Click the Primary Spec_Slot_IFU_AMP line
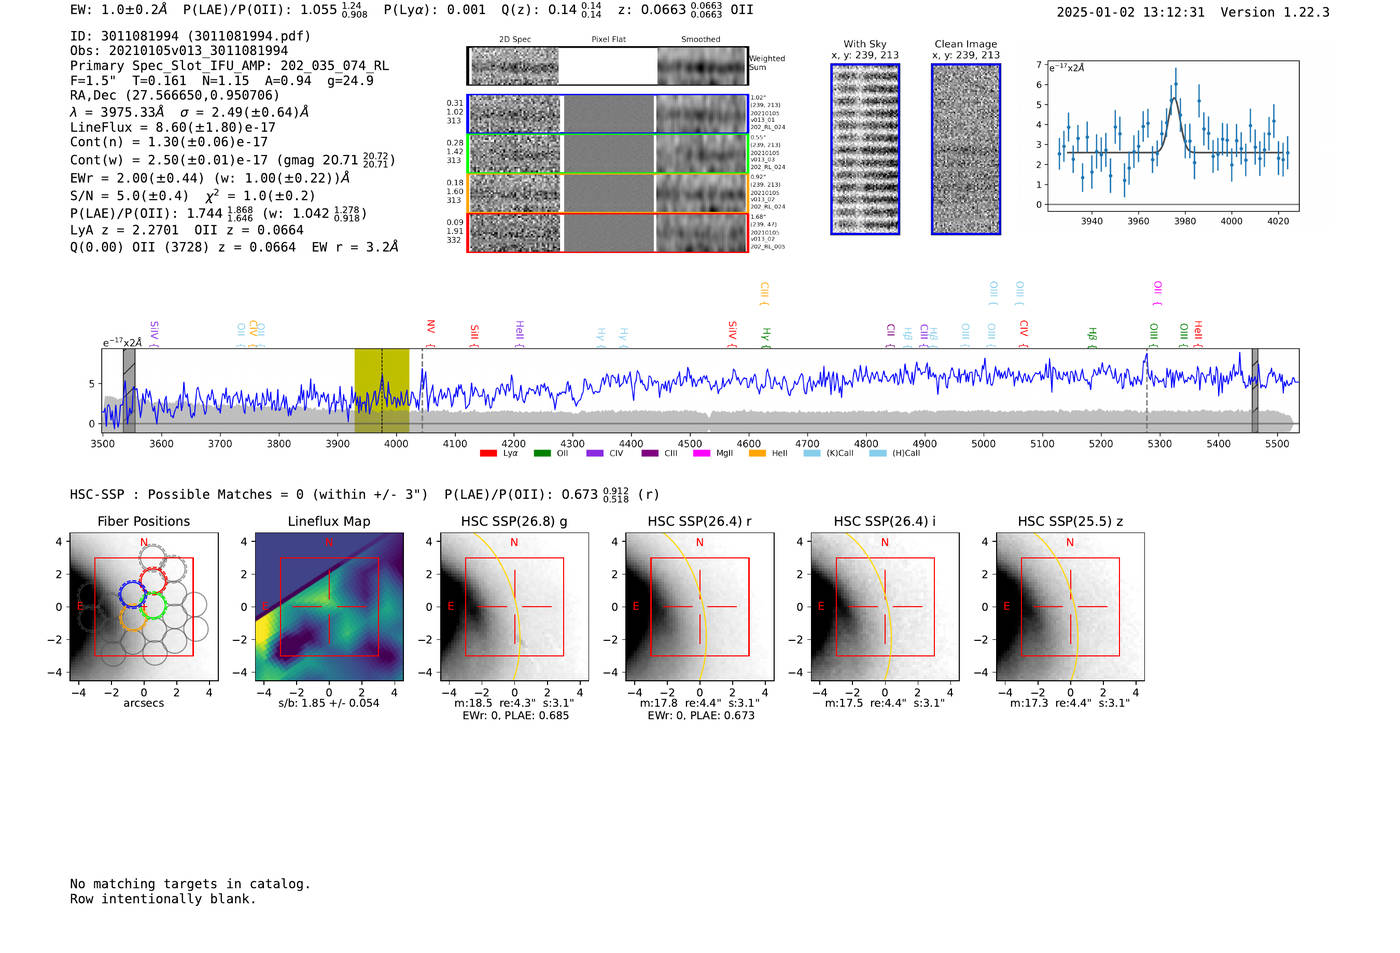The width and height of the screenshot is (1400, 953). pos(229,66)
